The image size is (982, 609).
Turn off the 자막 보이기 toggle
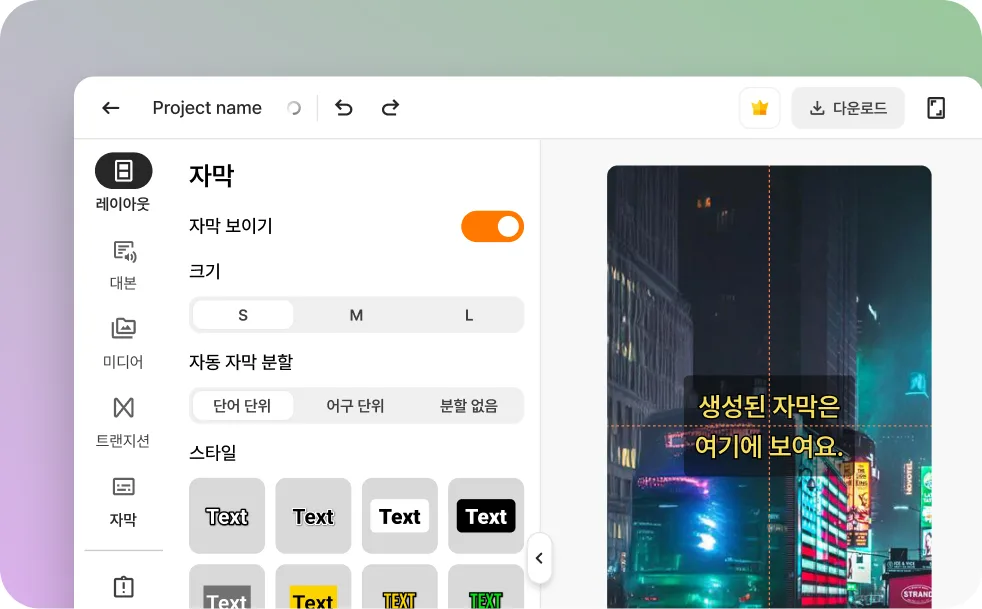click(x=492, y=226)
